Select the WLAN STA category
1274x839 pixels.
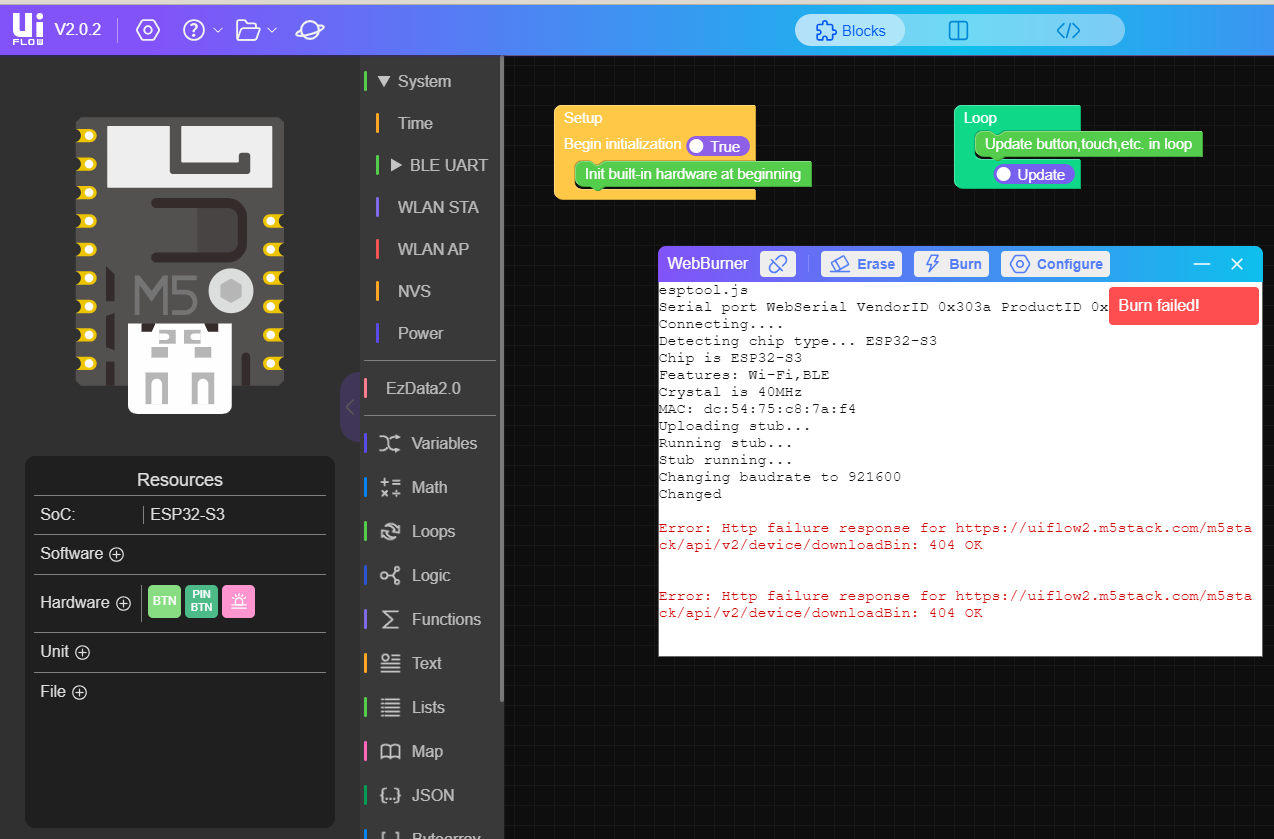[438, 207]
